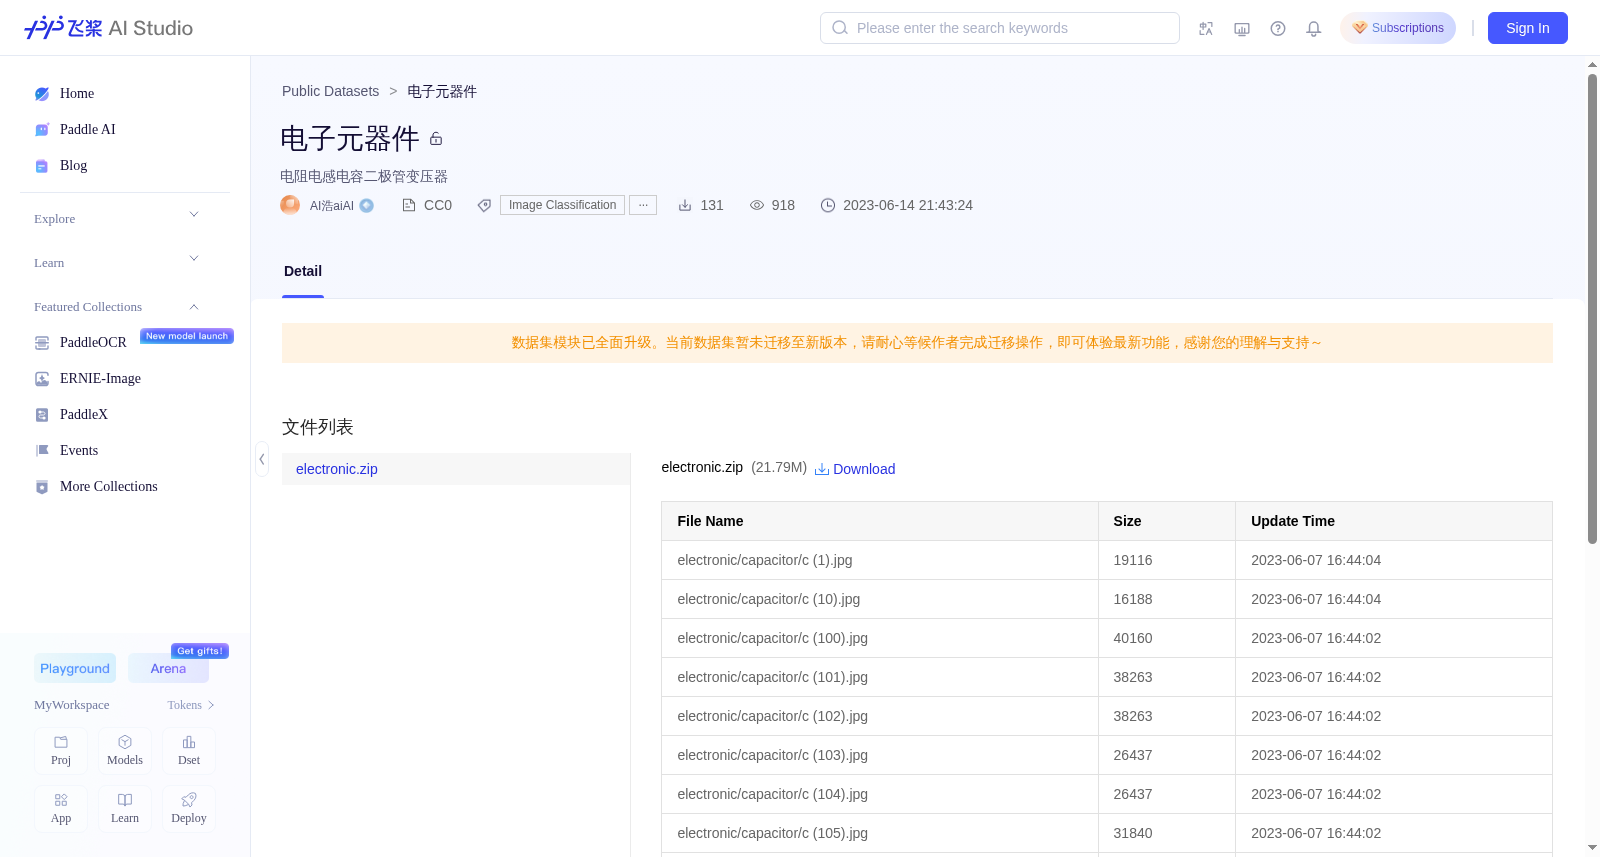Focus the search keywords field
This screenshot has width=1600, height=857.
1000,28
